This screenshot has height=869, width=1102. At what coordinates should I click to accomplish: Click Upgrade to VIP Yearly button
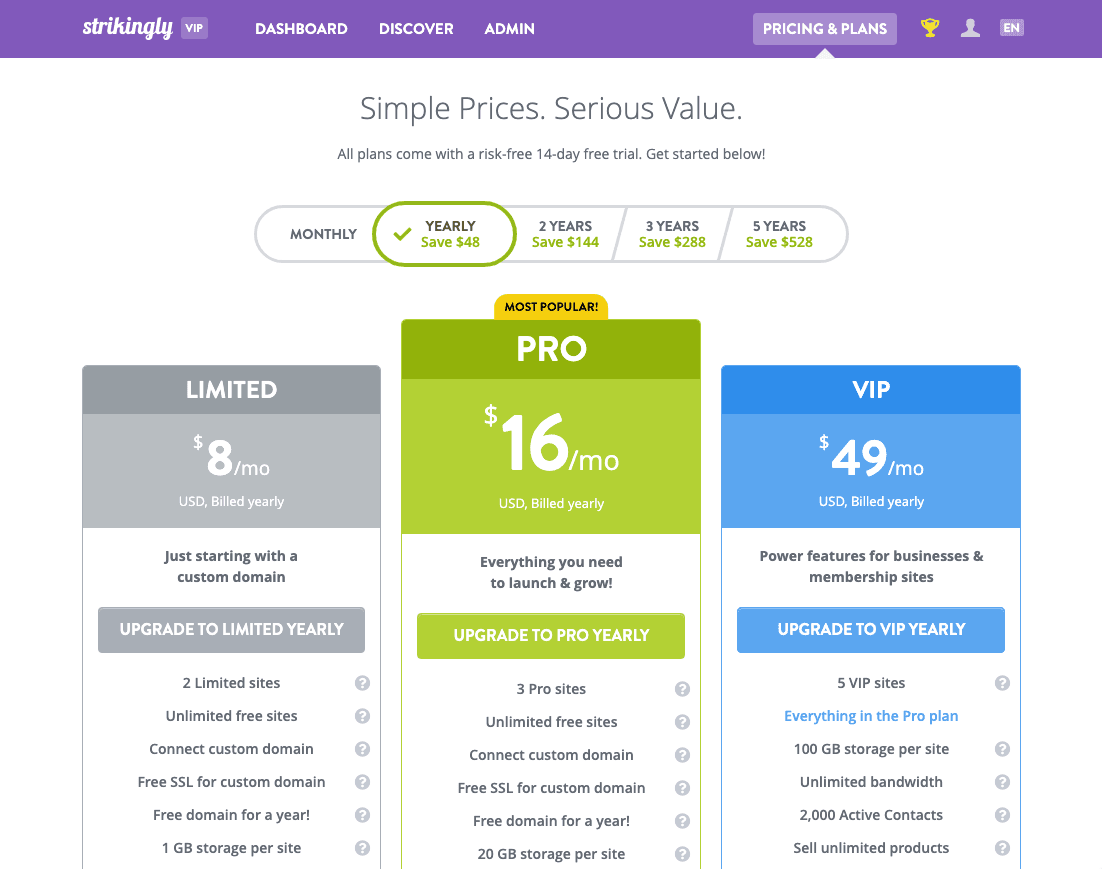(x=871, y=629)
